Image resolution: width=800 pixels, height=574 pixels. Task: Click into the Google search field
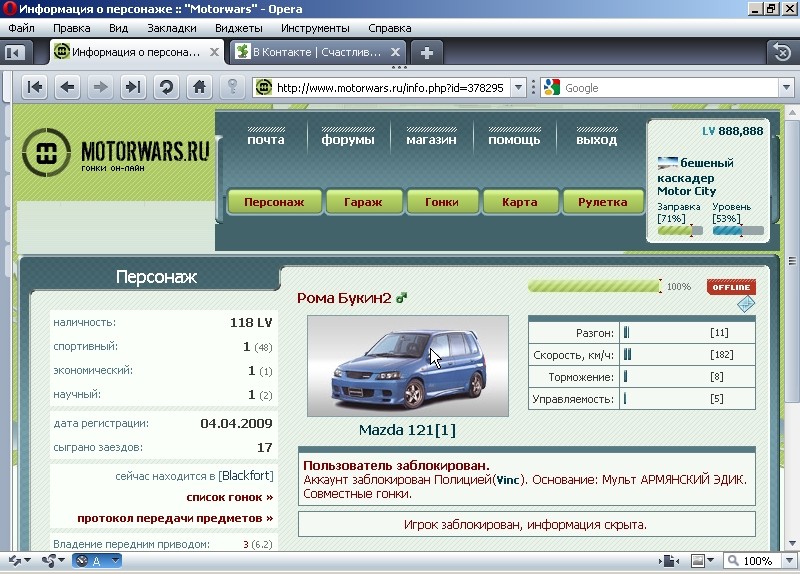coord(670,88)
